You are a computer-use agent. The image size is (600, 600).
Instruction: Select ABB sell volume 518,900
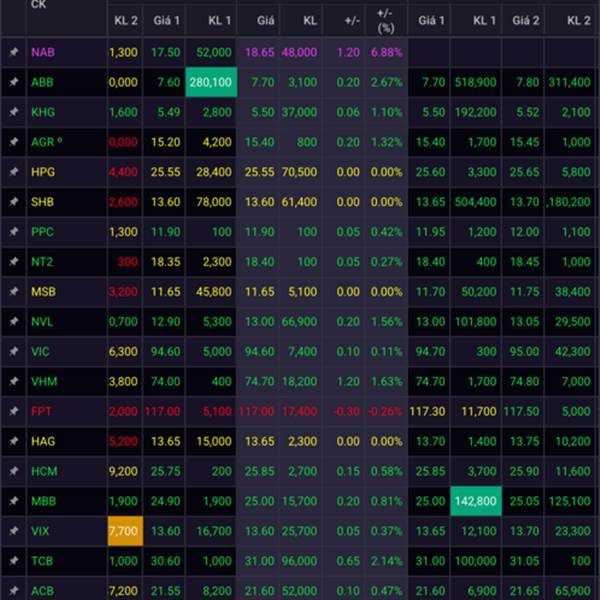476,82
